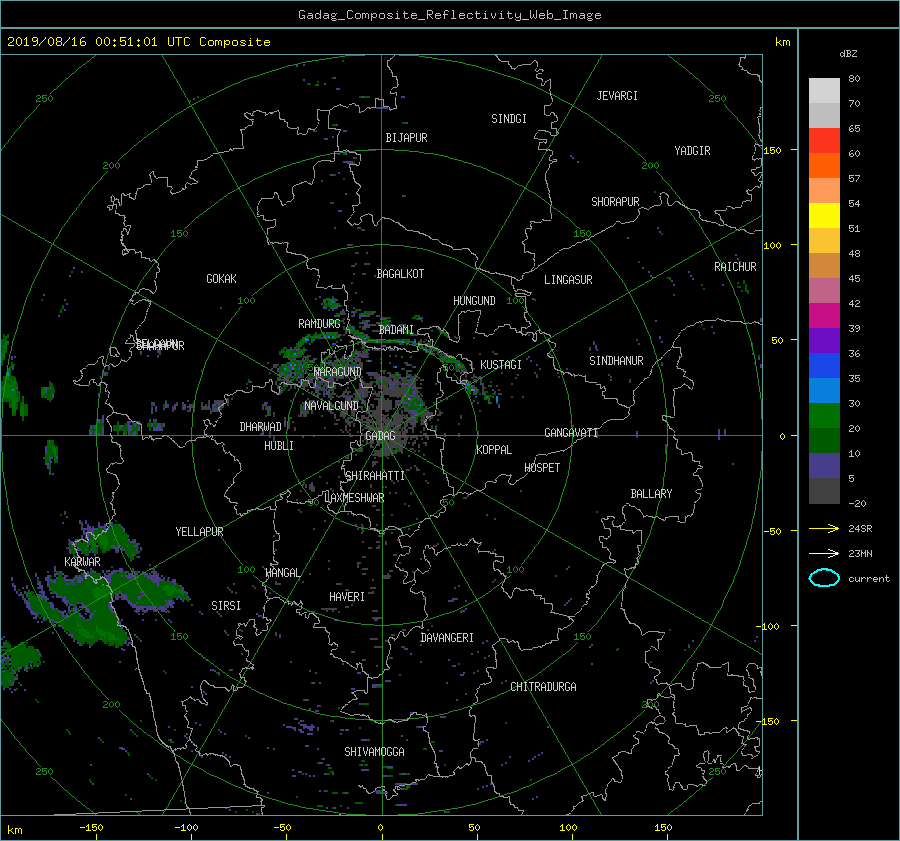
Task: Click the HUBLI city label
Action: (x=279, y=446)
